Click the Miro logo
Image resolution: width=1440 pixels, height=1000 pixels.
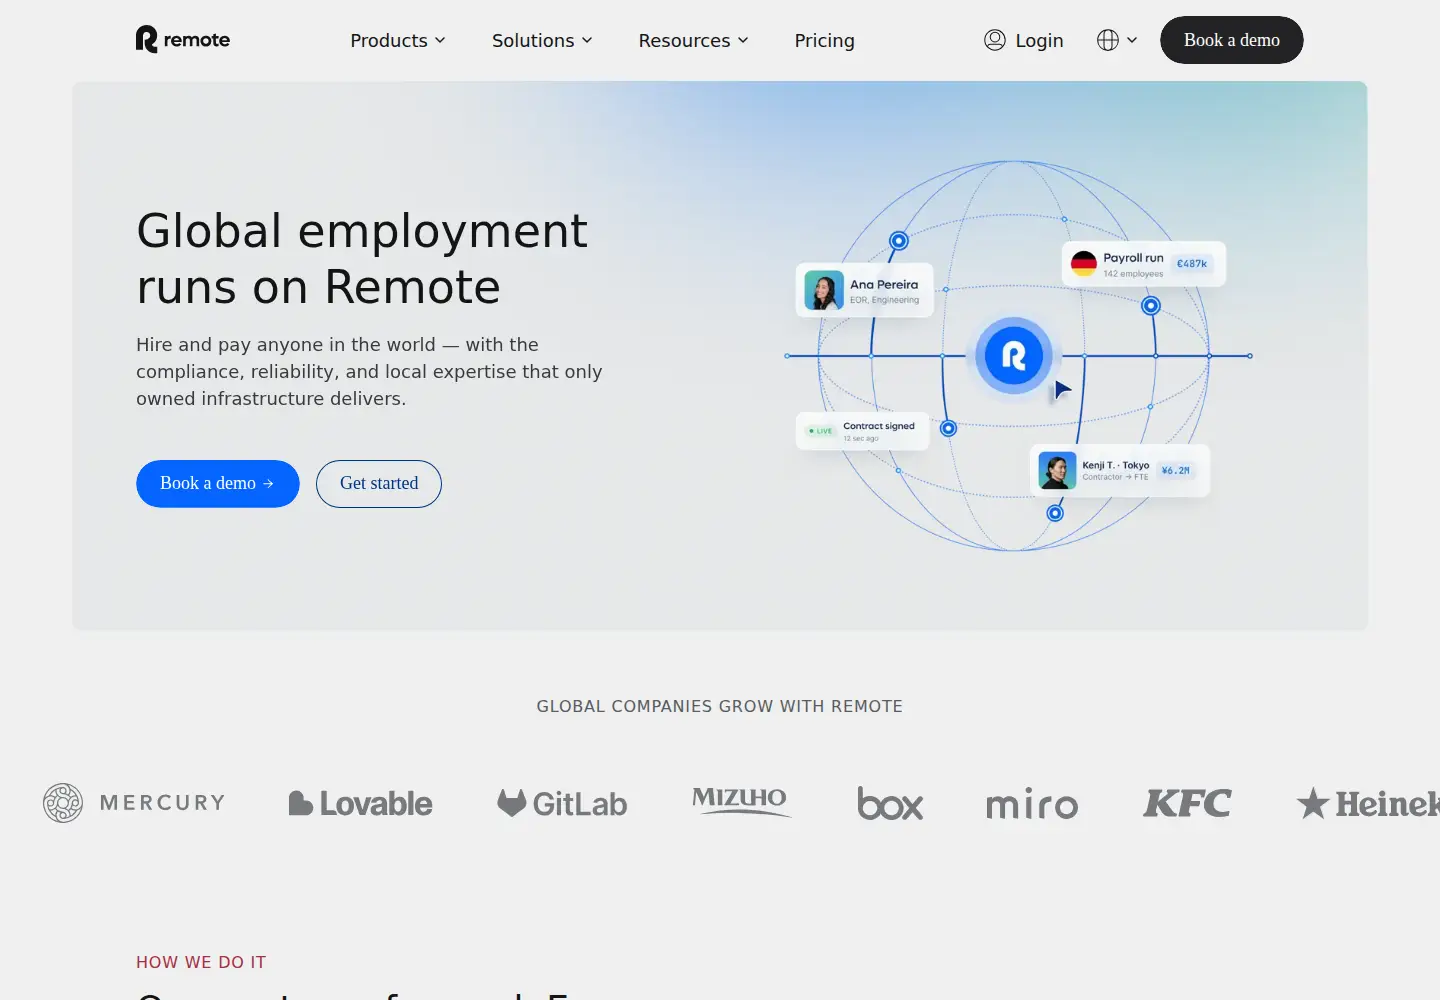1032,804
